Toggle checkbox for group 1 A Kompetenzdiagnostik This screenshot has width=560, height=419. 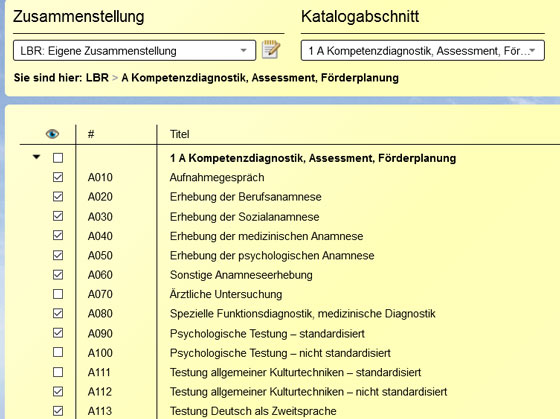58,158
